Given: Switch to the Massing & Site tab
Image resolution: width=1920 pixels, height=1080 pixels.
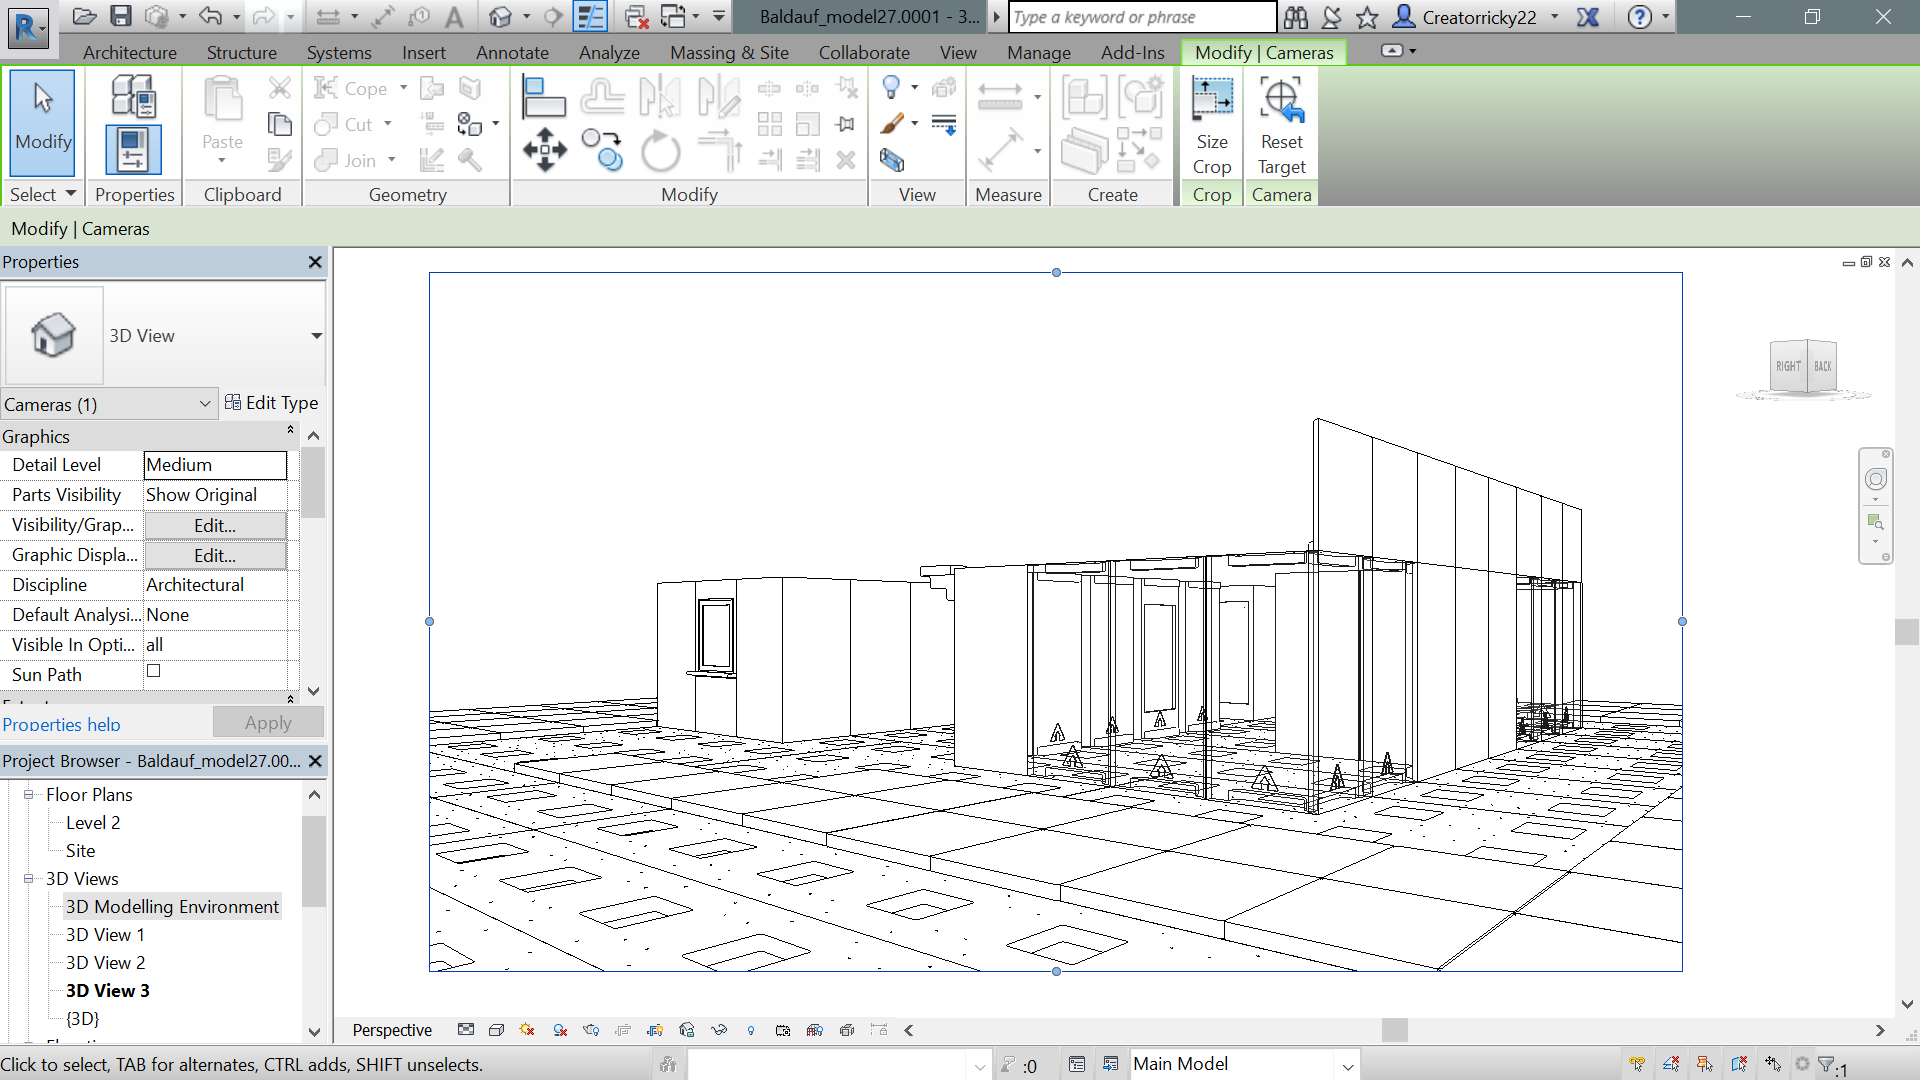Looking at the screenshot, I should click(x=729, y=52).
